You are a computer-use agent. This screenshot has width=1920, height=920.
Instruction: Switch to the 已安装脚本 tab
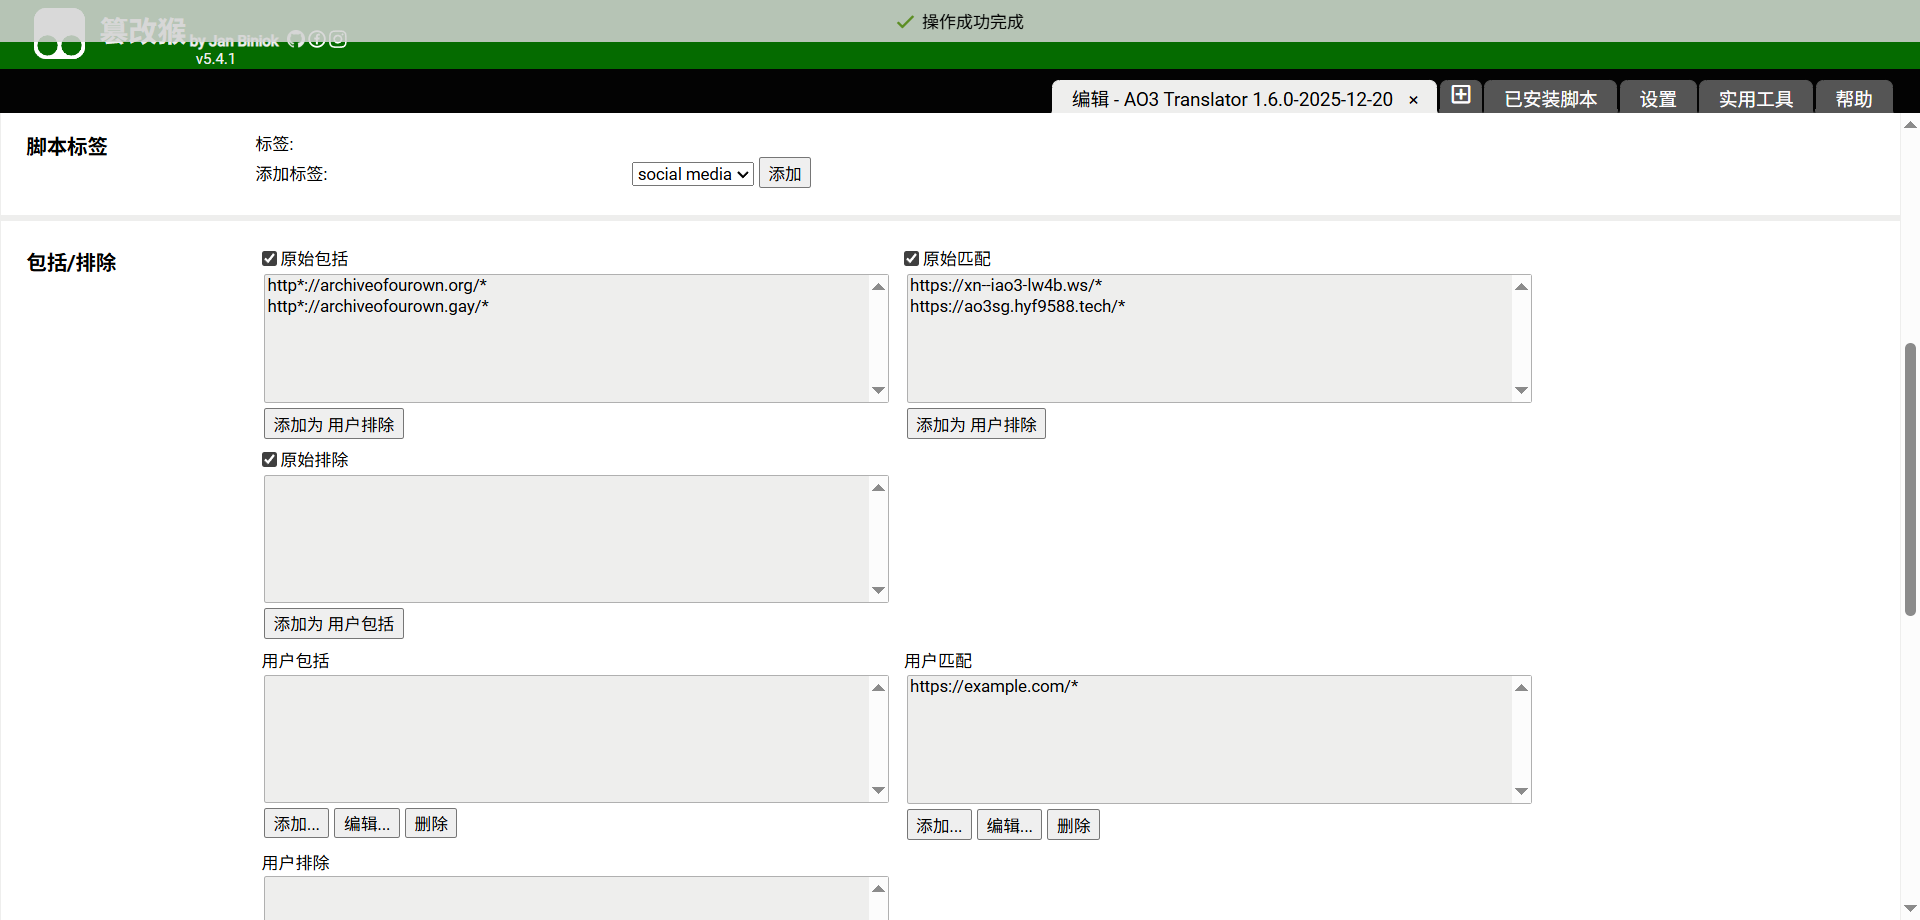coord(1550,99)
